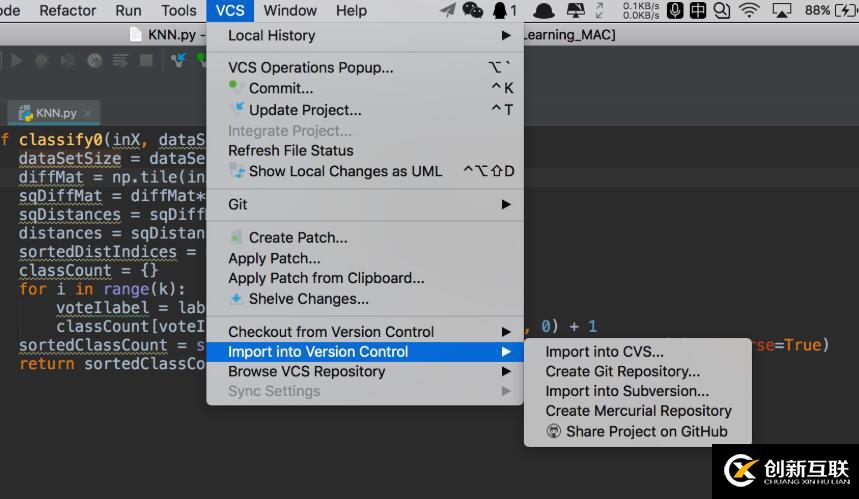Click the Wi-Fi icon in the menu bar

(x=749, y=11)
